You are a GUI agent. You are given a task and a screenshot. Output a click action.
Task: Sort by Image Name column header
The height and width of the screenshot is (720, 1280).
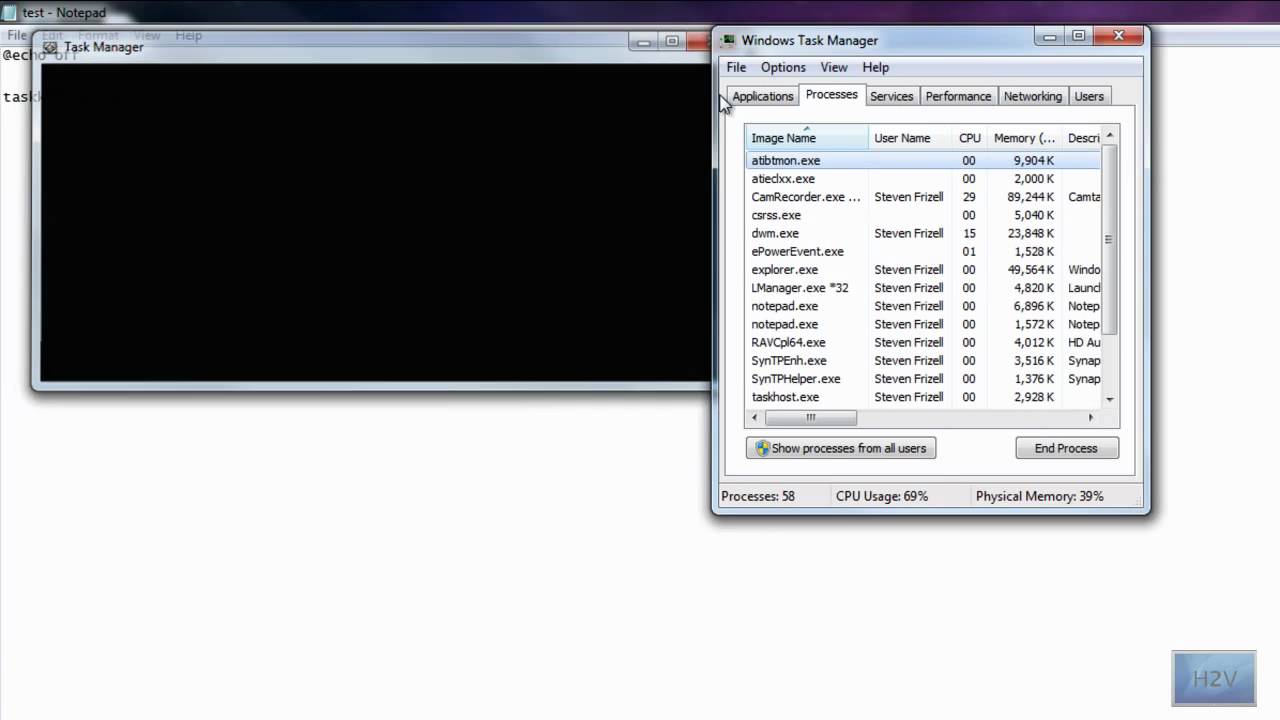(807, 138)
